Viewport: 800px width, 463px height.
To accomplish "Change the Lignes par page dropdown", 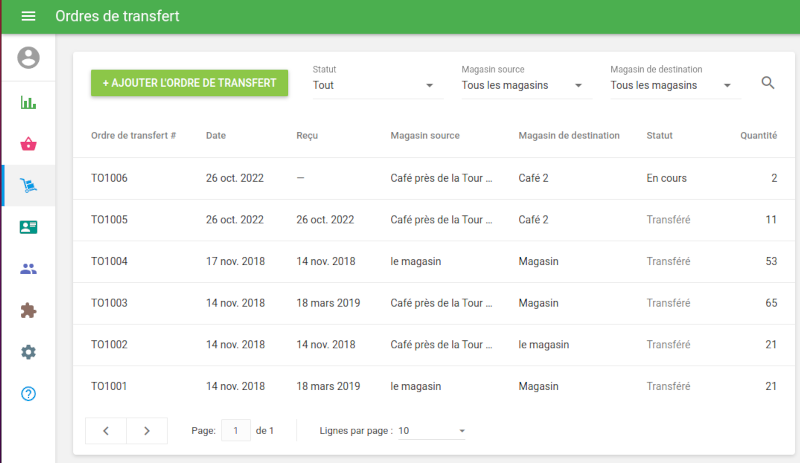I will pyautogui.click(x=432, y=431).
